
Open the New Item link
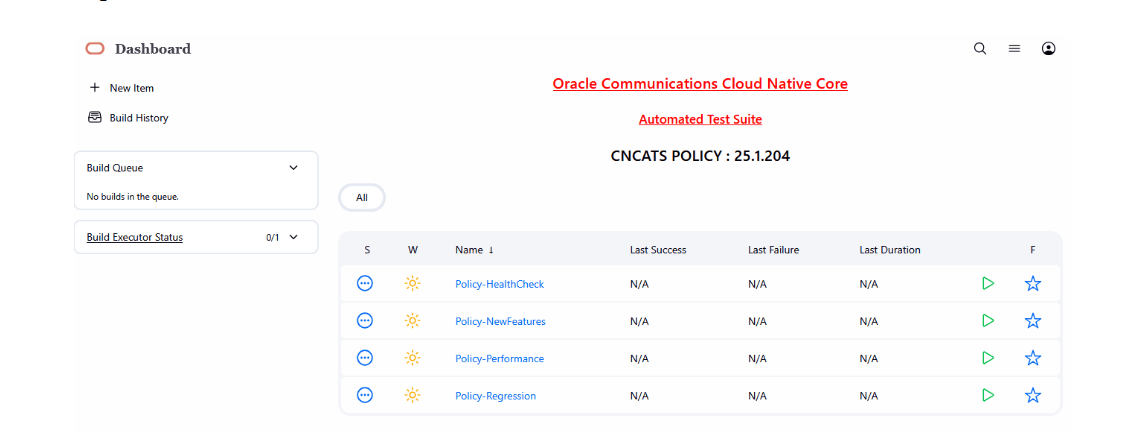tap(132, 88)
